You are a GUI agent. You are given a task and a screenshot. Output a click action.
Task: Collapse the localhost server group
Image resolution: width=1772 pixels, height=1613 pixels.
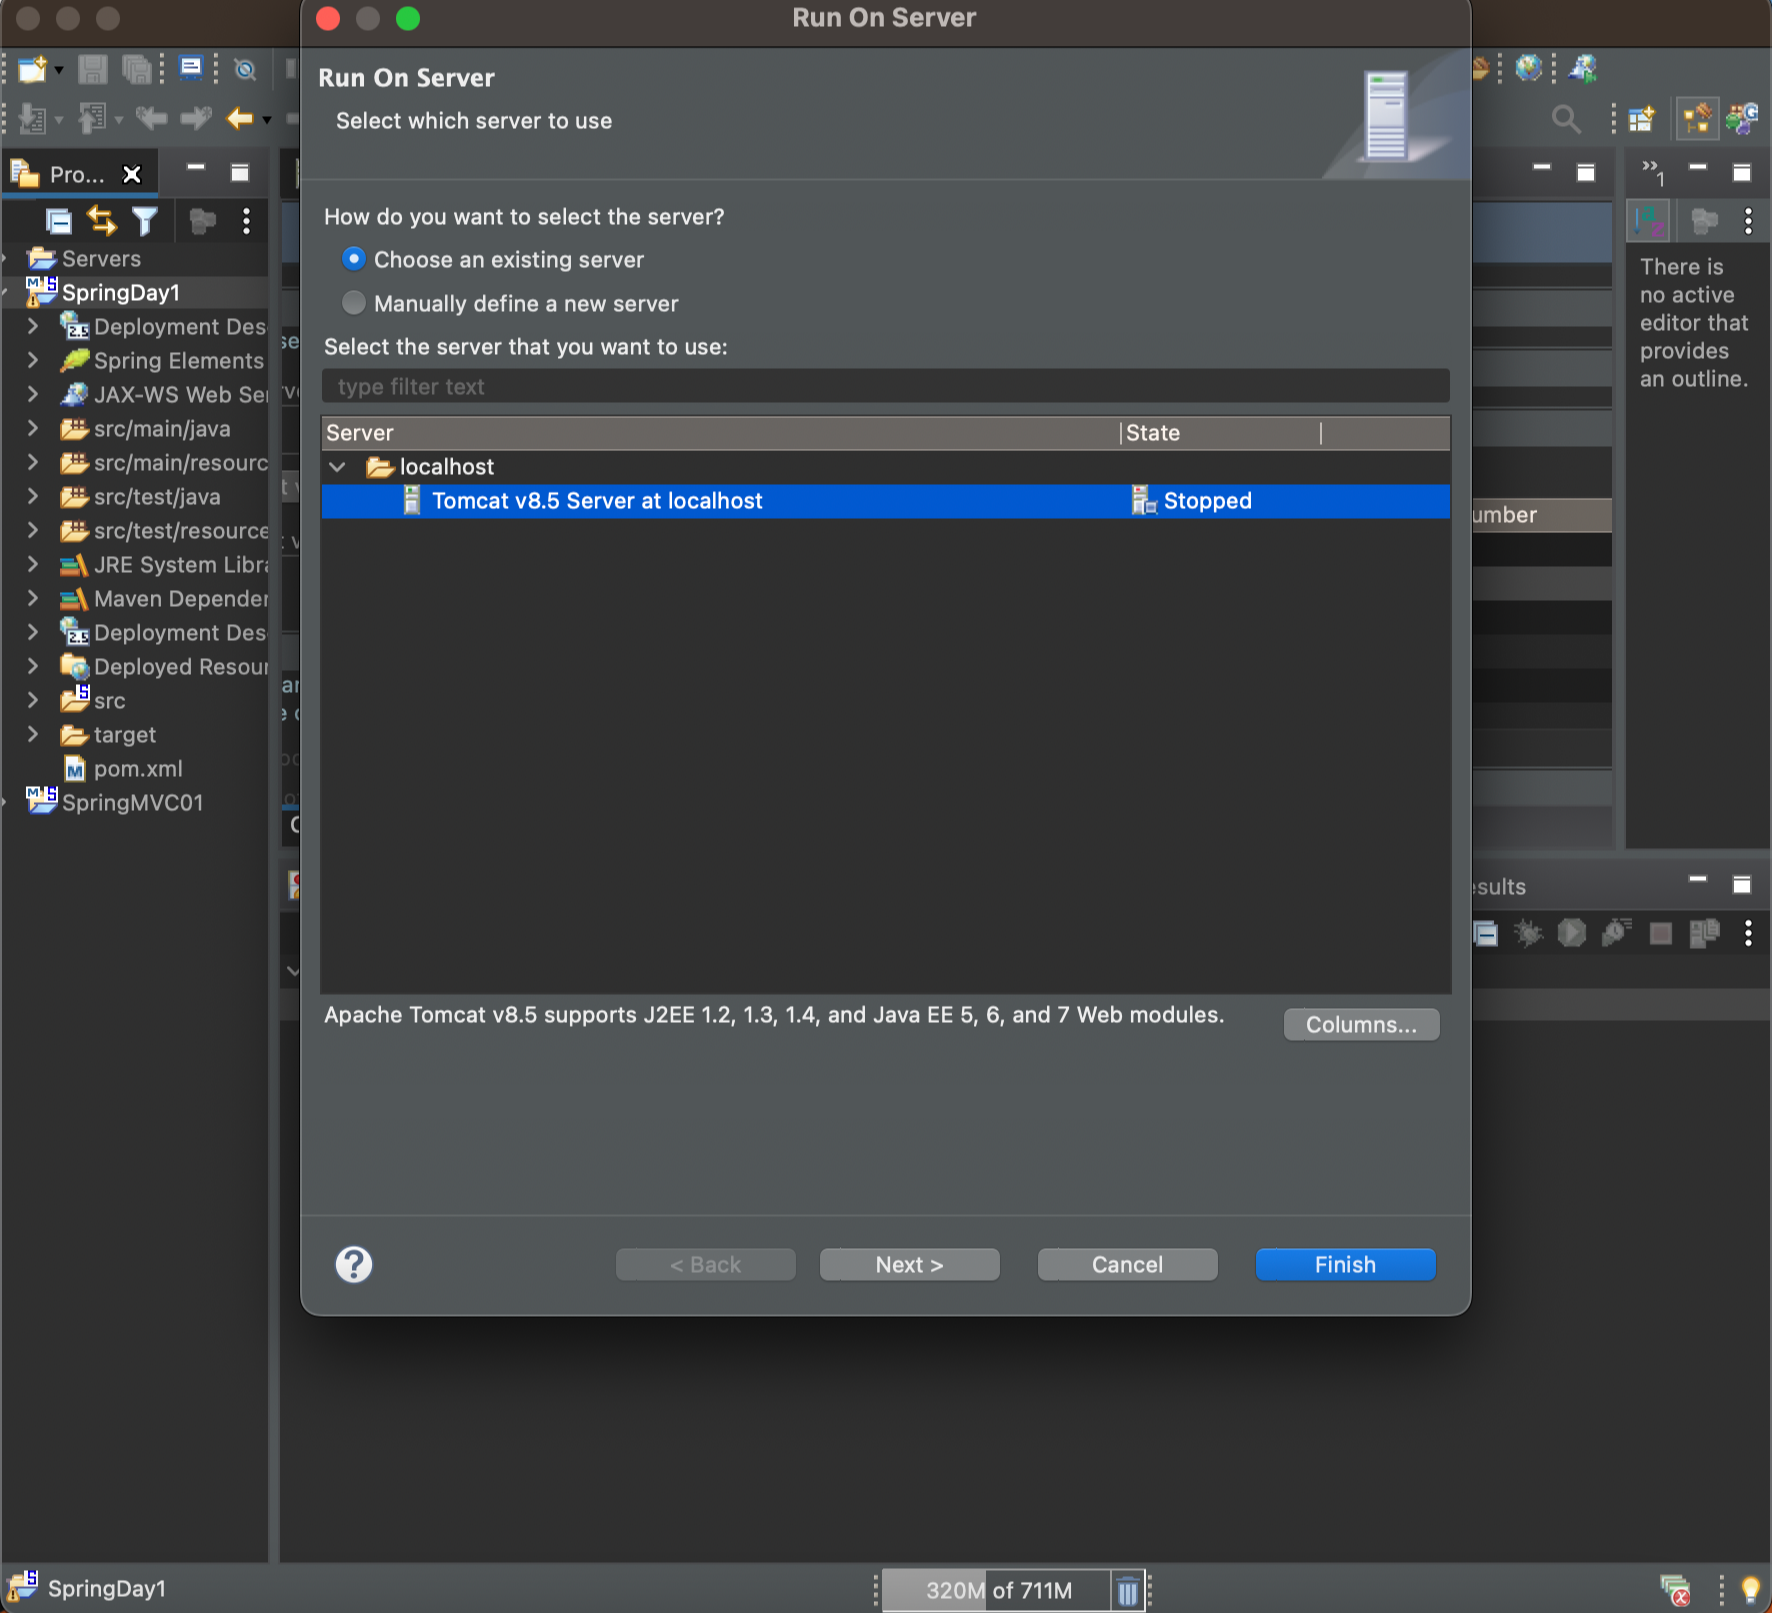point(338,467)
